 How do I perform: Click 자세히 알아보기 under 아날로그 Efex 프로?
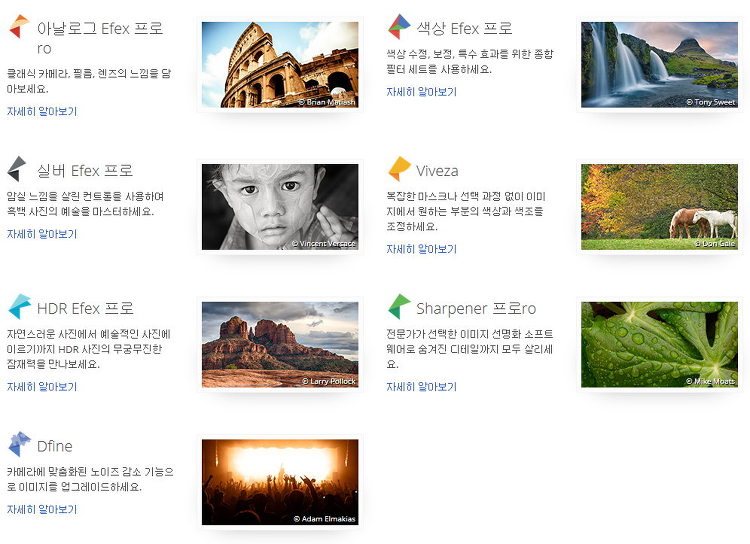coord(42,112)
